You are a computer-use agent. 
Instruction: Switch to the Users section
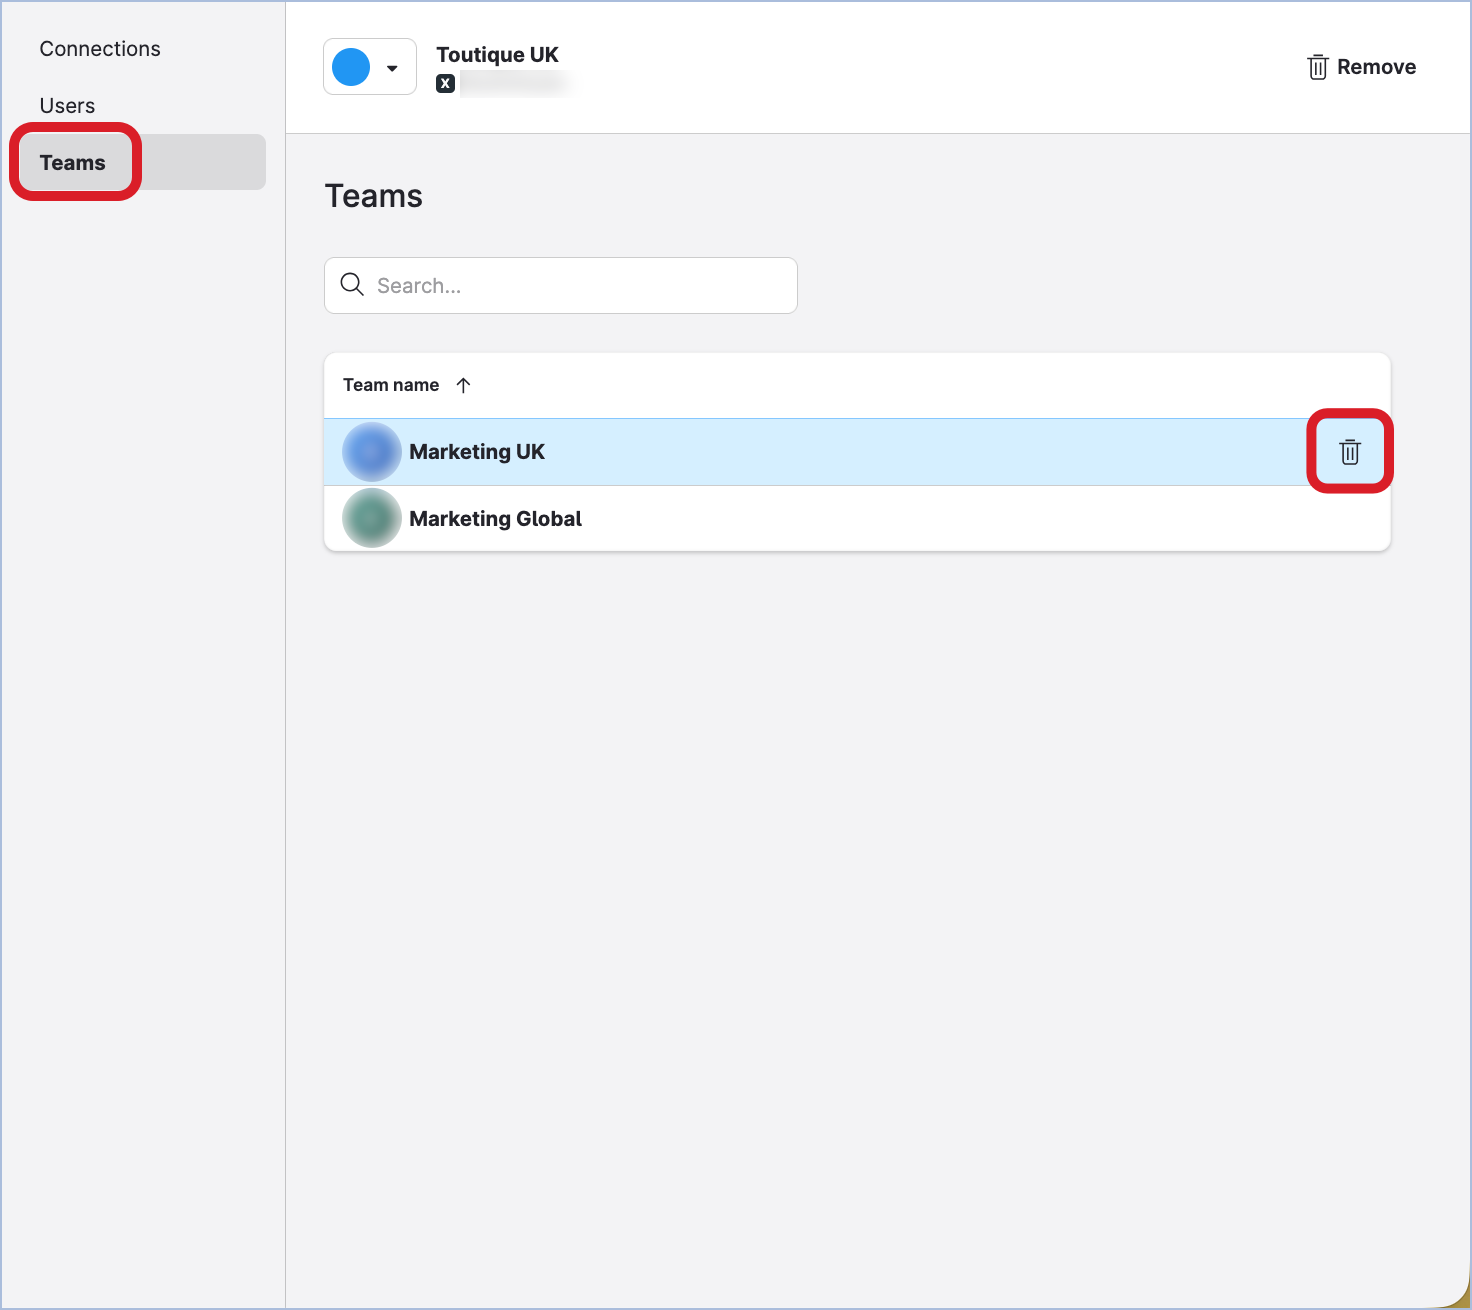click(x=67, y=105)
